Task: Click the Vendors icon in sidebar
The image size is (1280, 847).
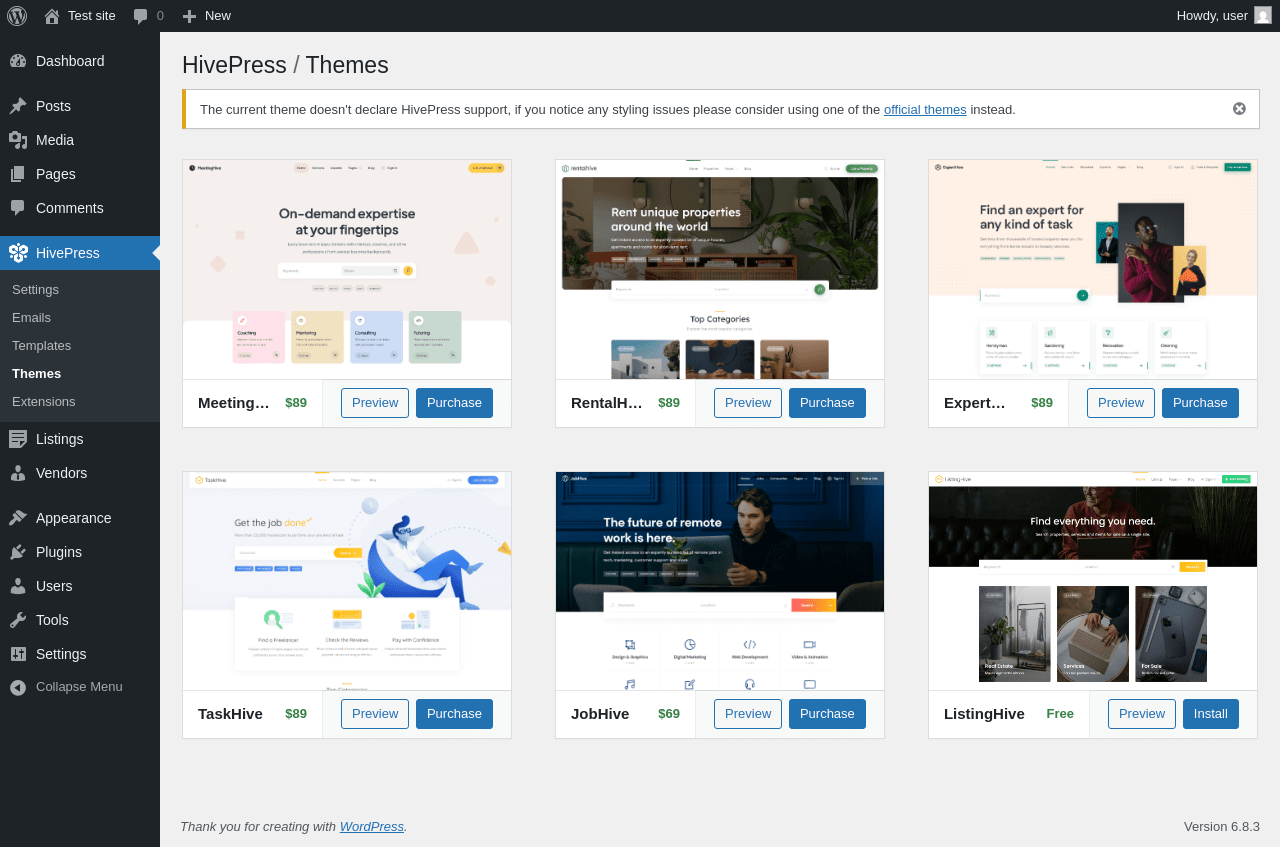Action: pos(18,473)
